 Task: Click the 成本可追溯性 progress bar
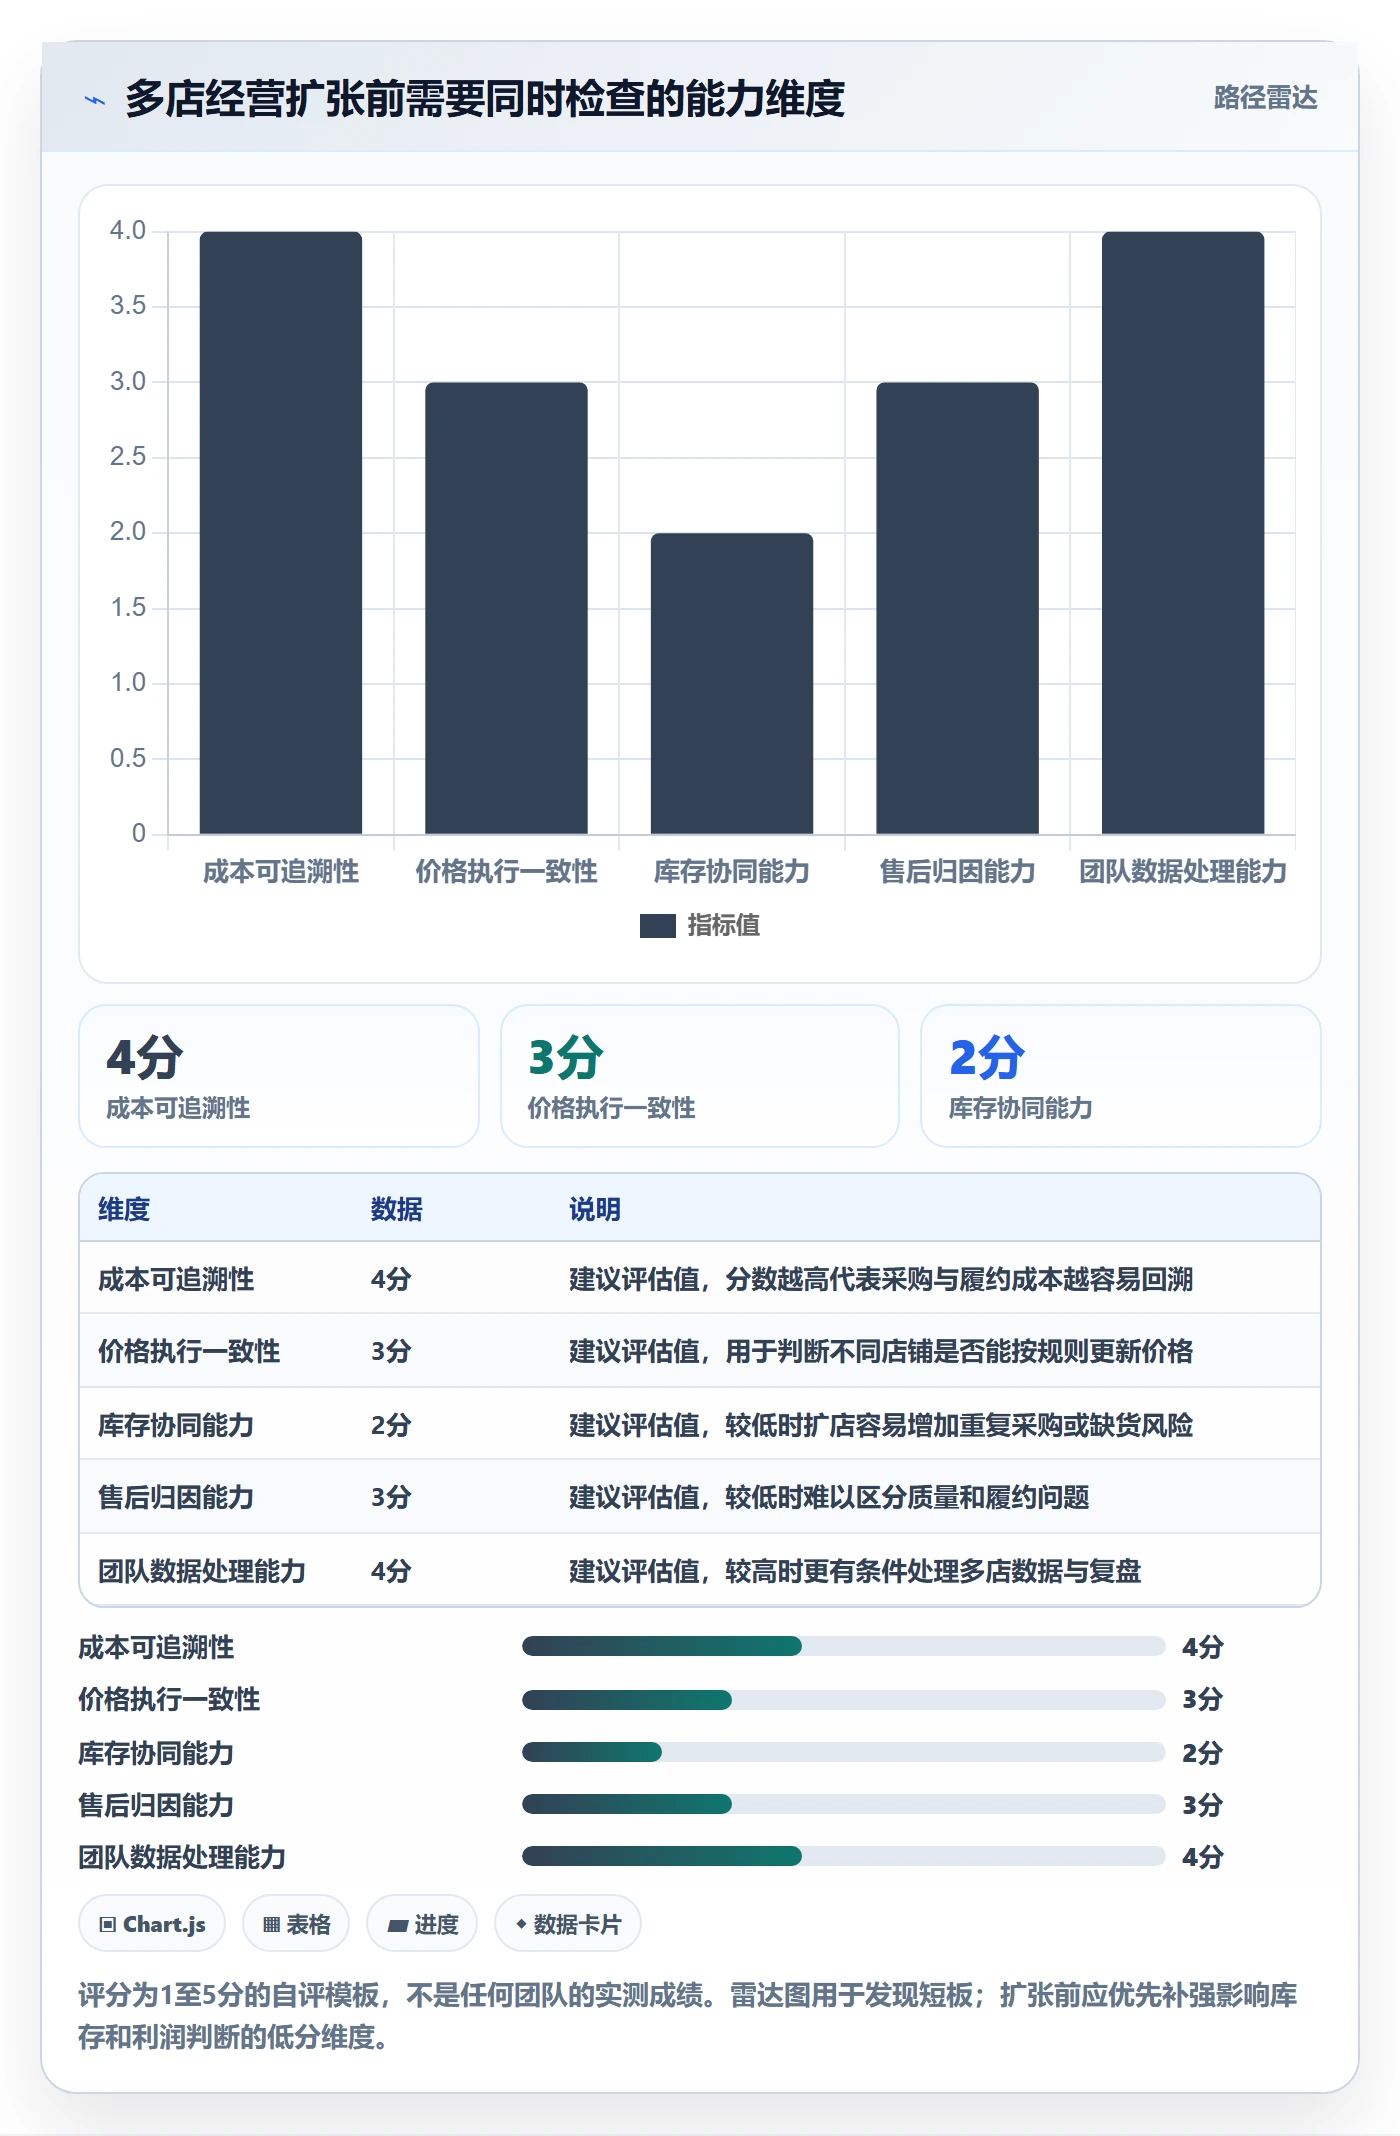[843, 1646]
